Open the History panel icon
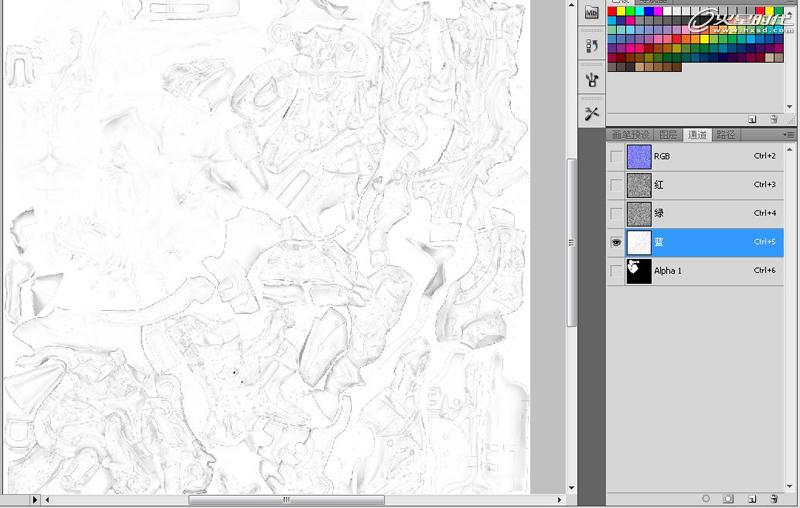The height and width of the screenshot is (508, 800). point(591,46)
